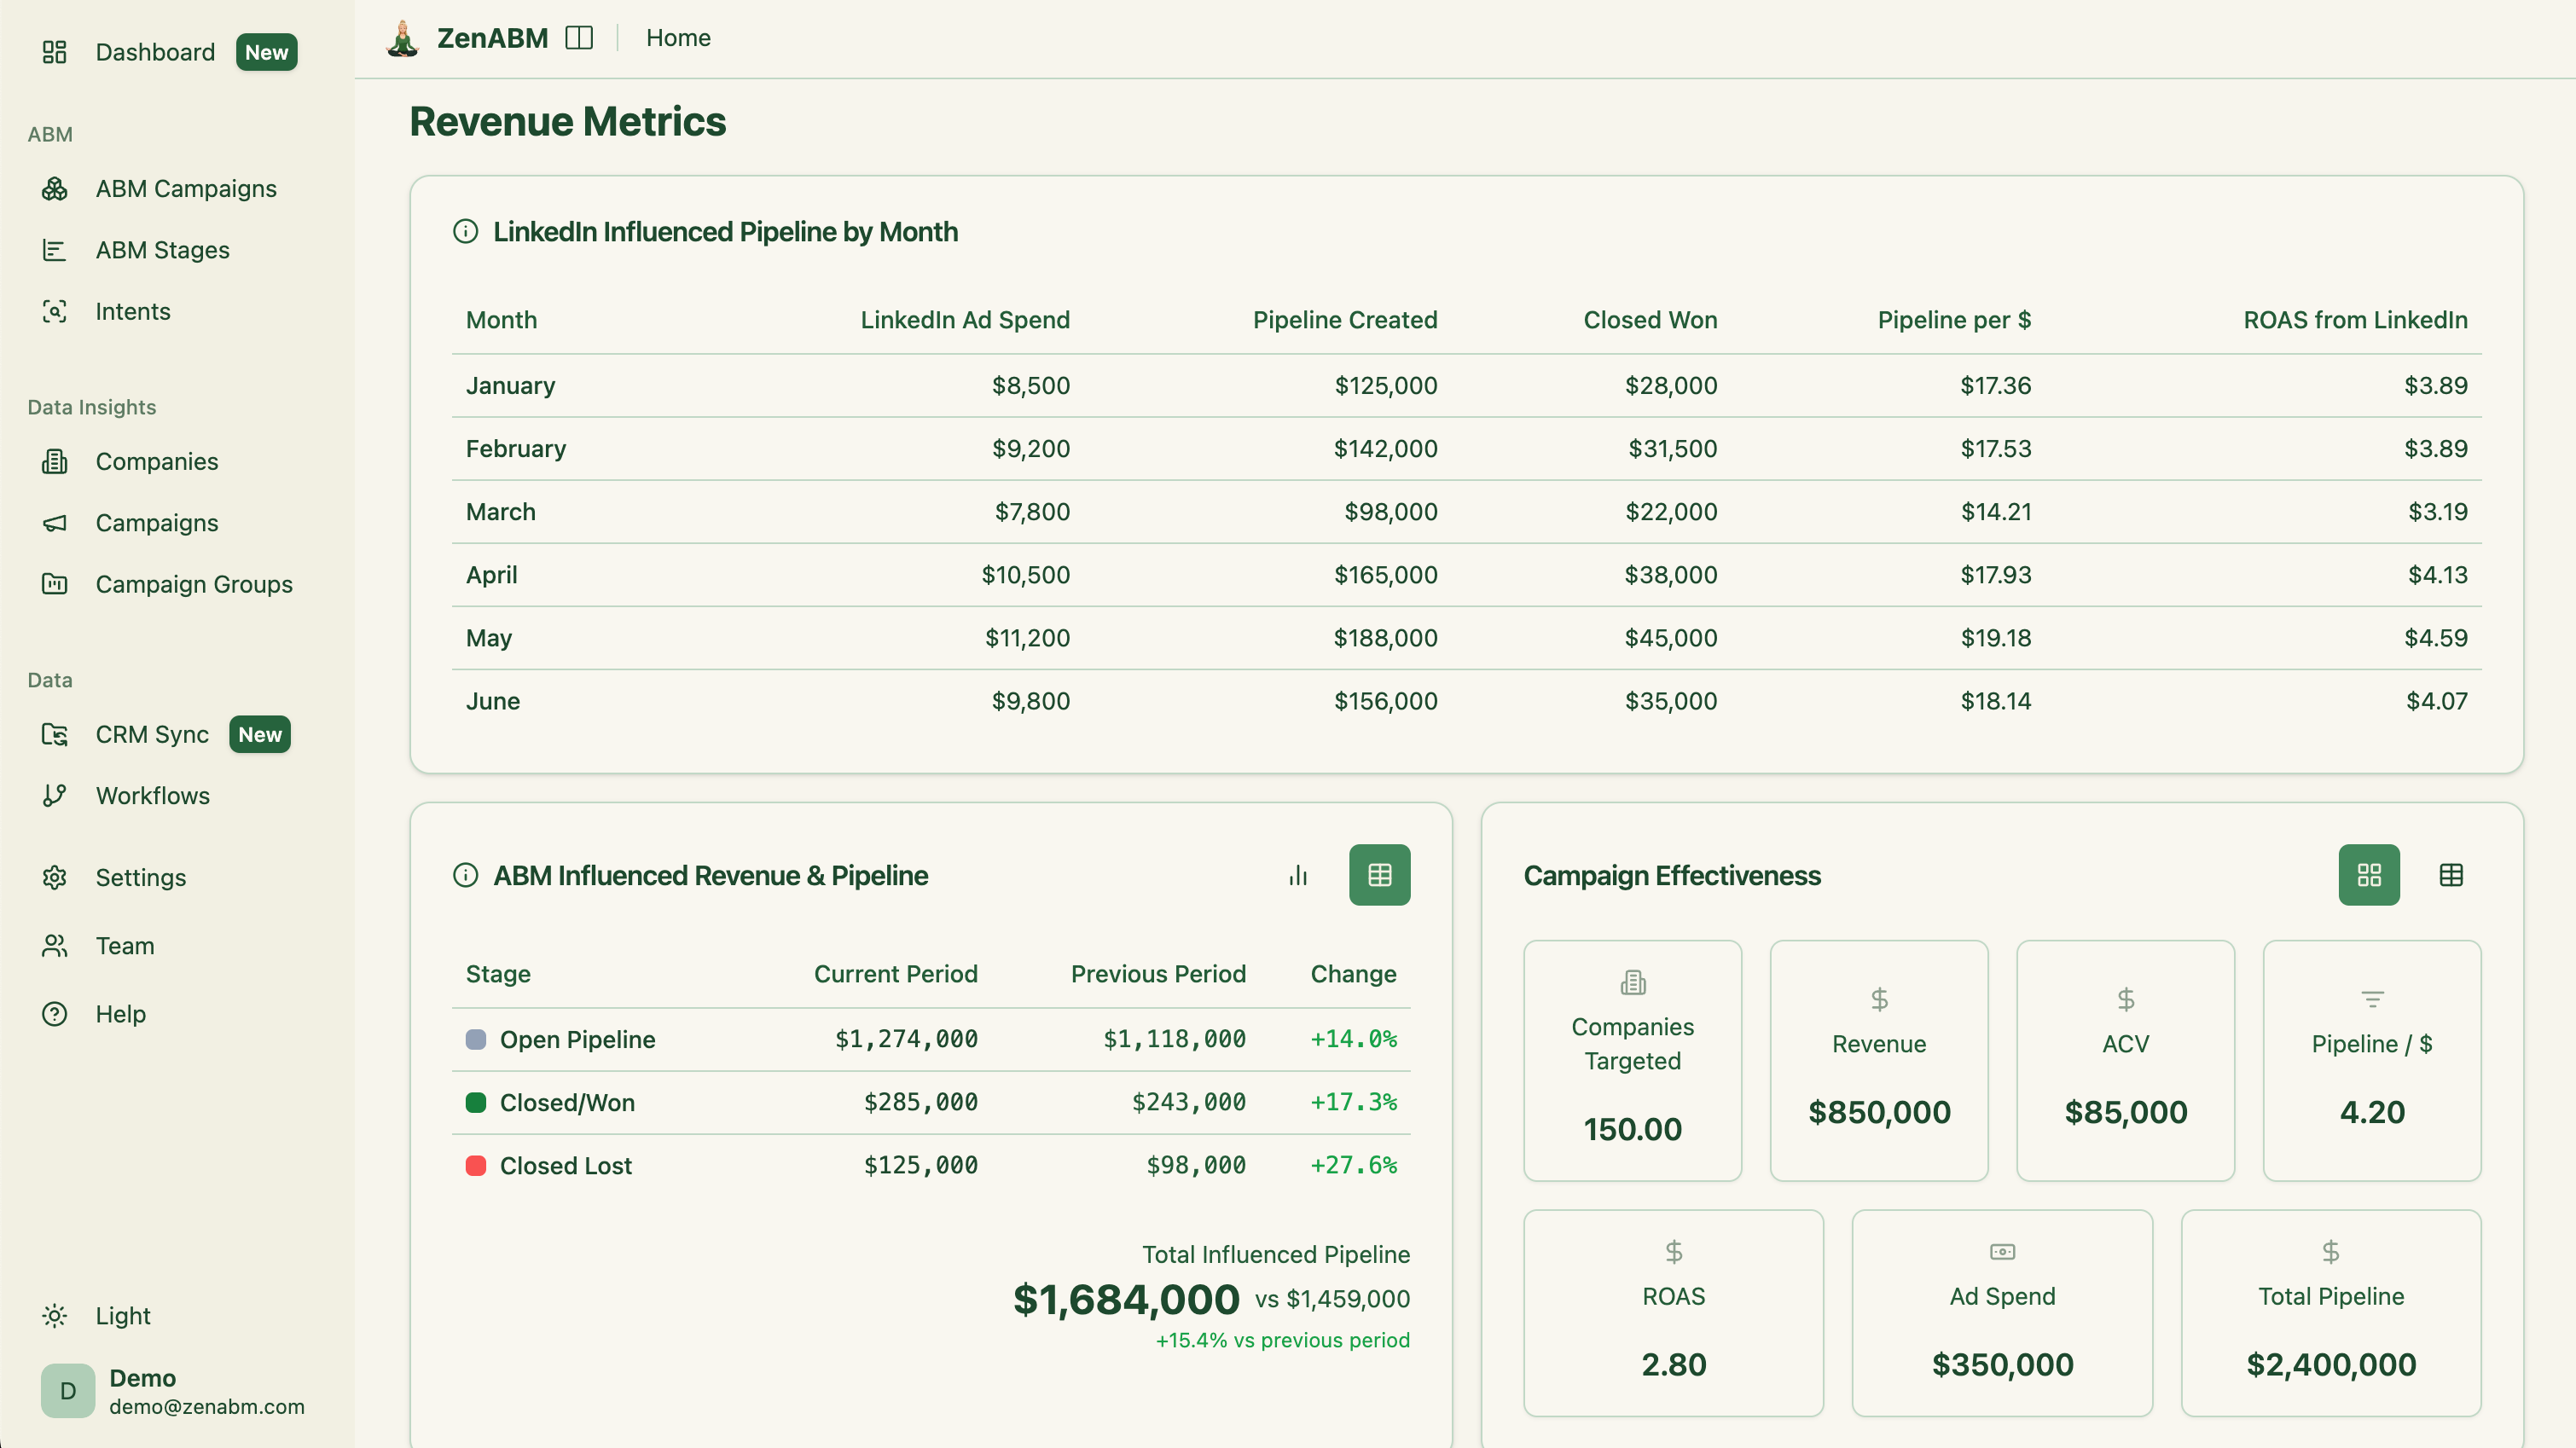Click the New badge next to Dashboard
2576x1448 pixels.
tap(266, 52)
